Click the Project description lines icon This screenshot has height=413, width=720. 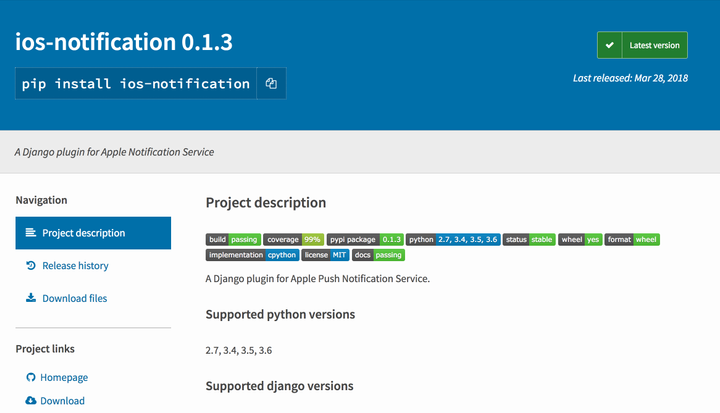click(x=31, y=233)
